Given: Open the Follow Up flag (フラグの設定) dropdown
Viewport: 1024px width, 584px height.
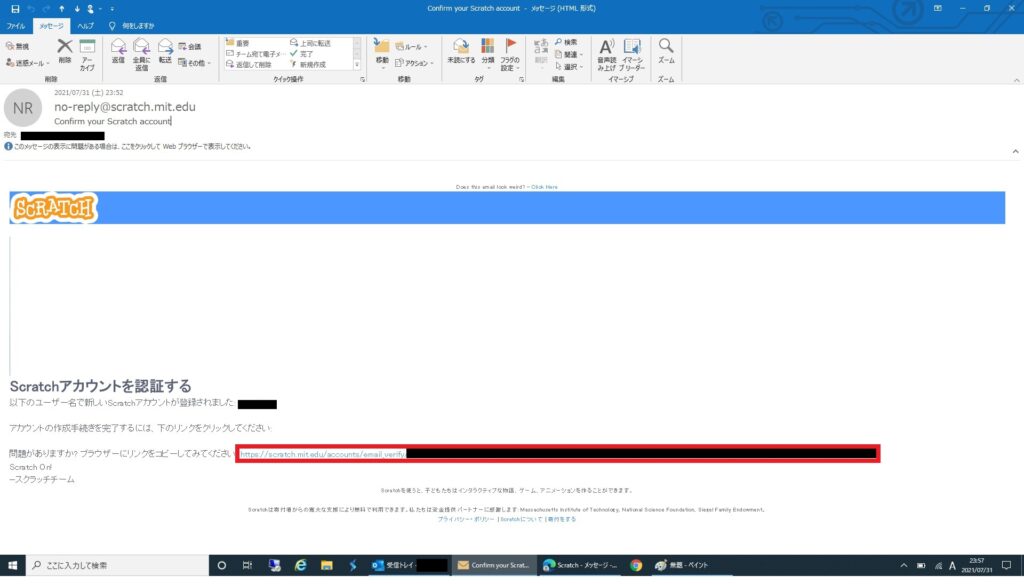Looking at the screenshot, I should pos(510,54).
